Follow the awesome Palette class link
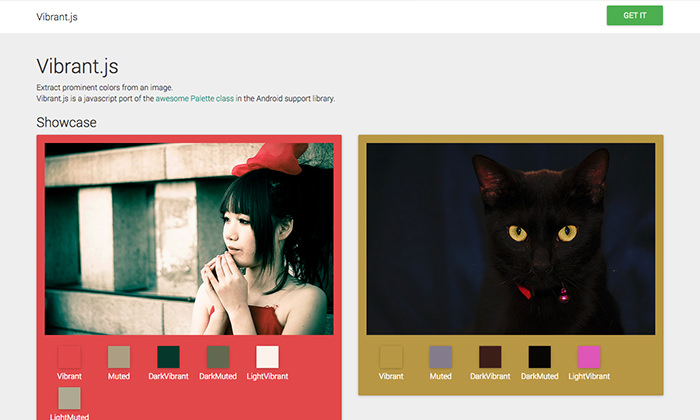 coord(195,99)
